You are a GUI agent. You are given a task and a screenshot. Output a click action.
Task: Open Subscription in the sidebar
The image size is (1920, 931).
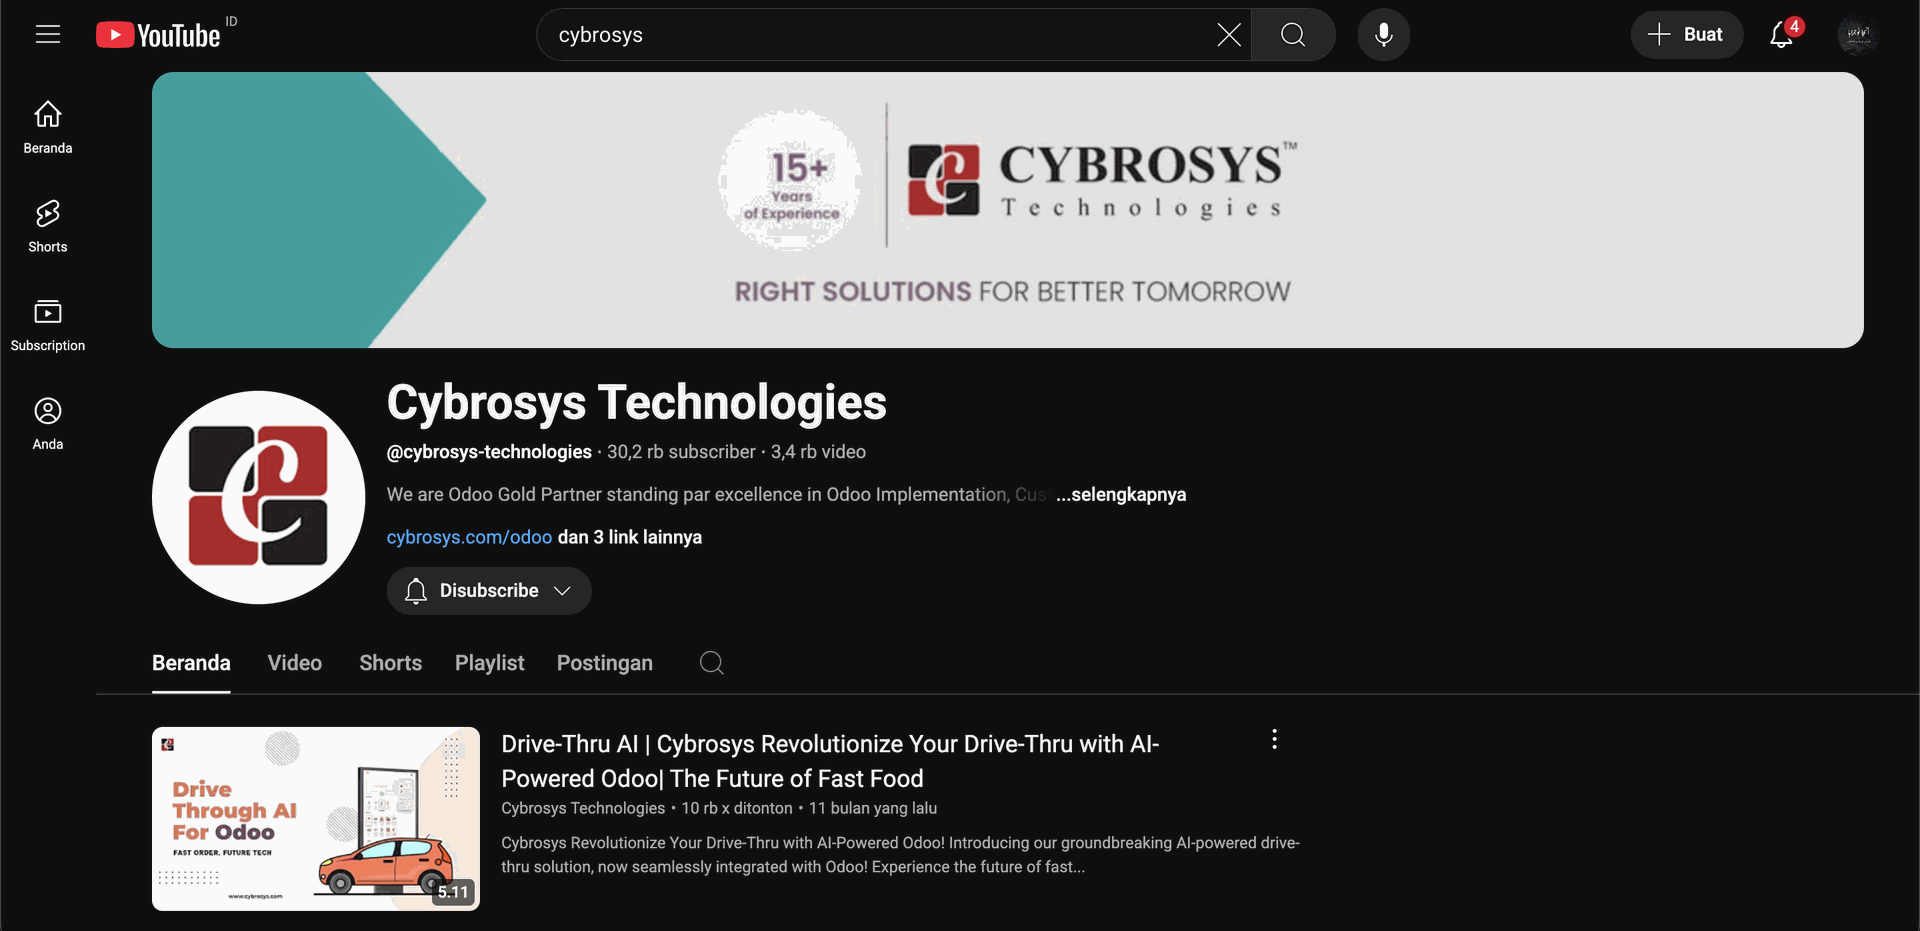48,326
